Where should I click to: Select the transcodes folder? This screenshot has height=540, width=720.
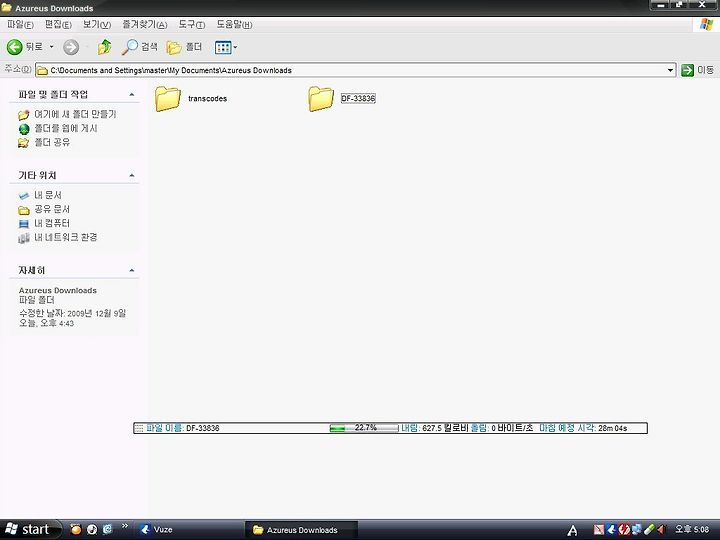191,98
